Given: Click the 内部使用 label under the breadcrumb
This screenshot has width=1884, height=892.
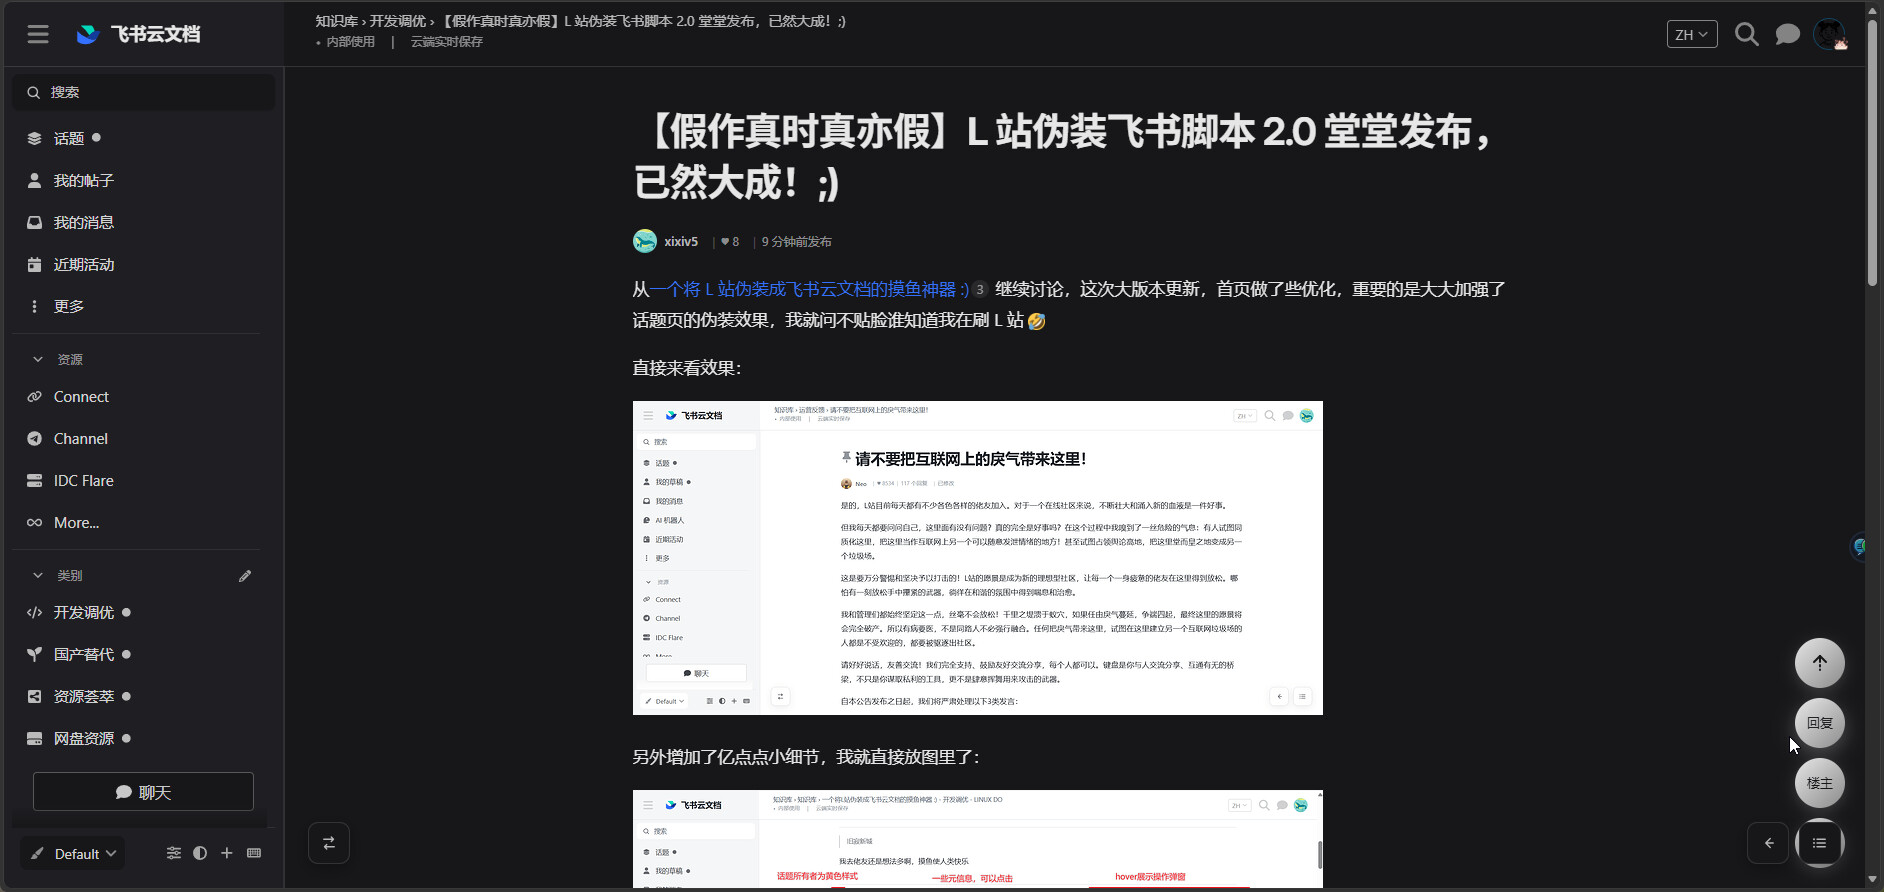Looking at the screenshot, I should coord(350,42).
